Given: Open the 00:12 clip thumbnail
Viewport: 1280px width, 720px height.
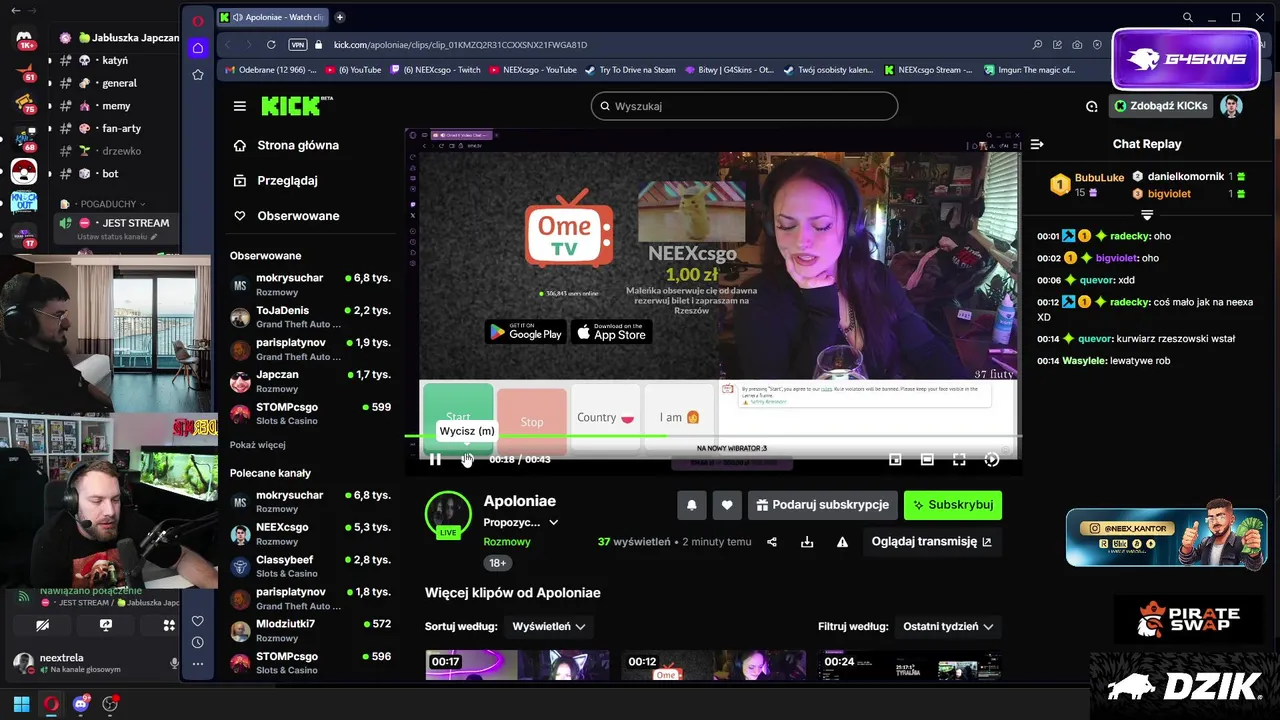Looking at the screenshot, I should [x=714, y=665].
